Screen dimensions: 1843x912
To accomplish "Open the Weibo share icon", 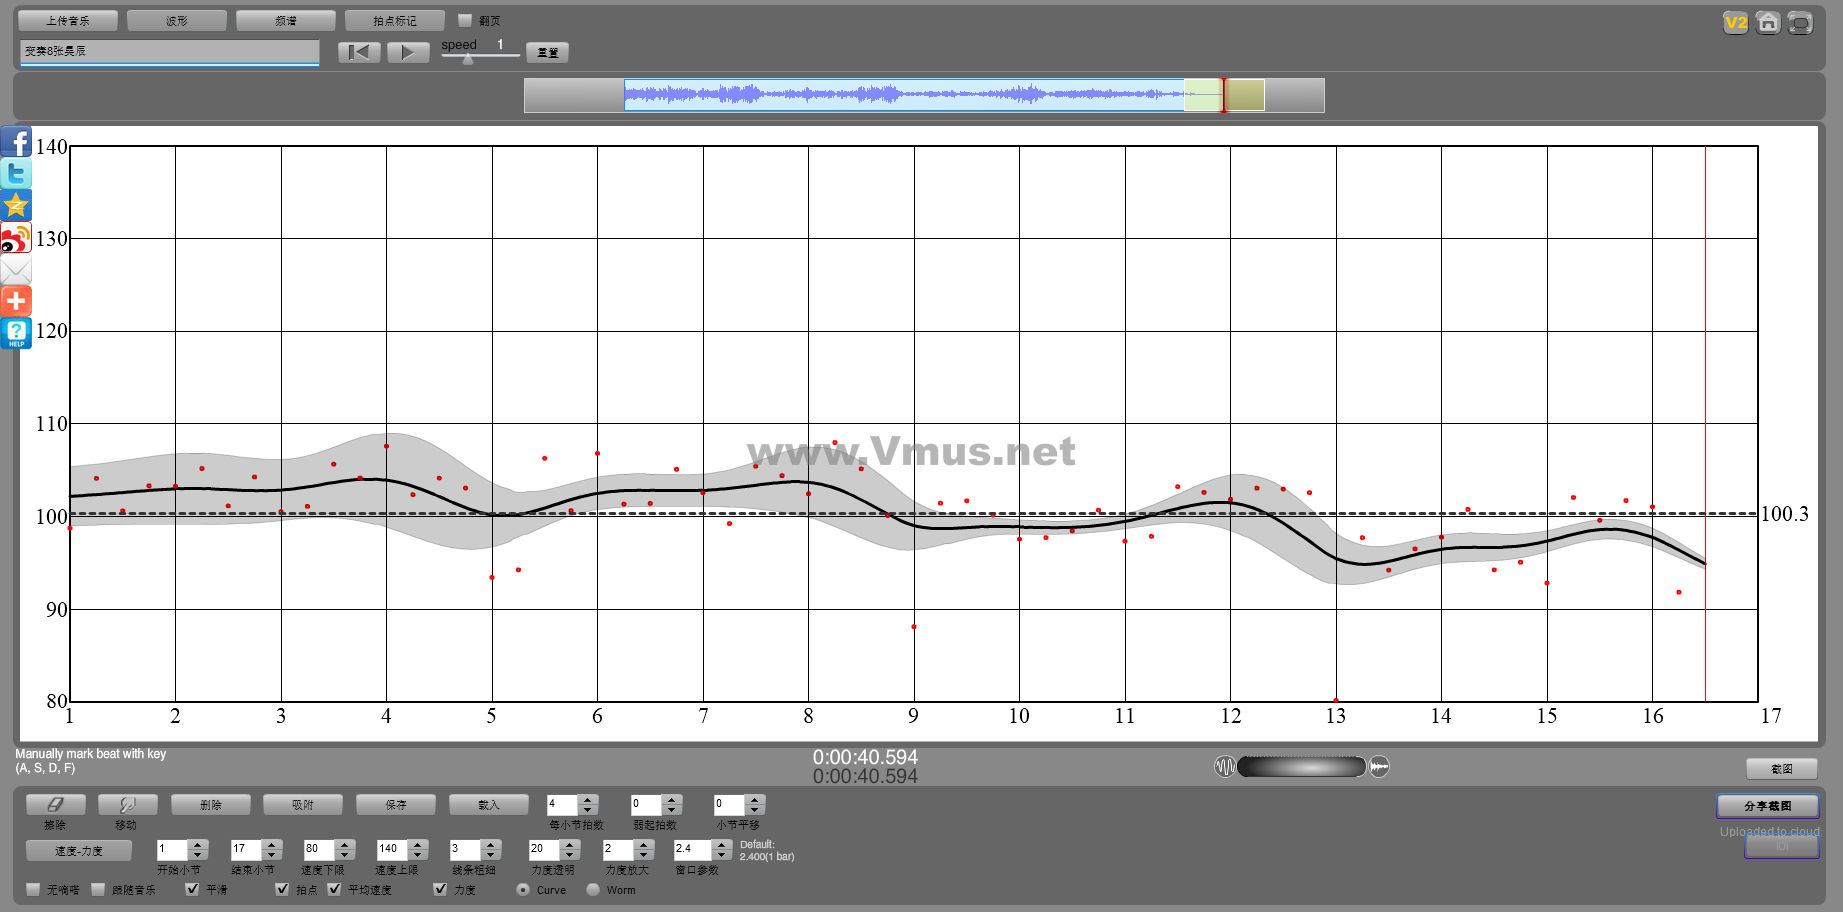I will (x=16, y=238).
